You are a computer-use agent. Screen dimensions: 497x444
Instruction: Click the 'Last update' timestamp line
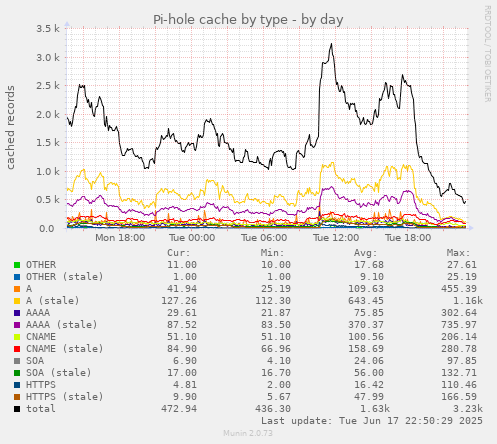coord(372,421)
